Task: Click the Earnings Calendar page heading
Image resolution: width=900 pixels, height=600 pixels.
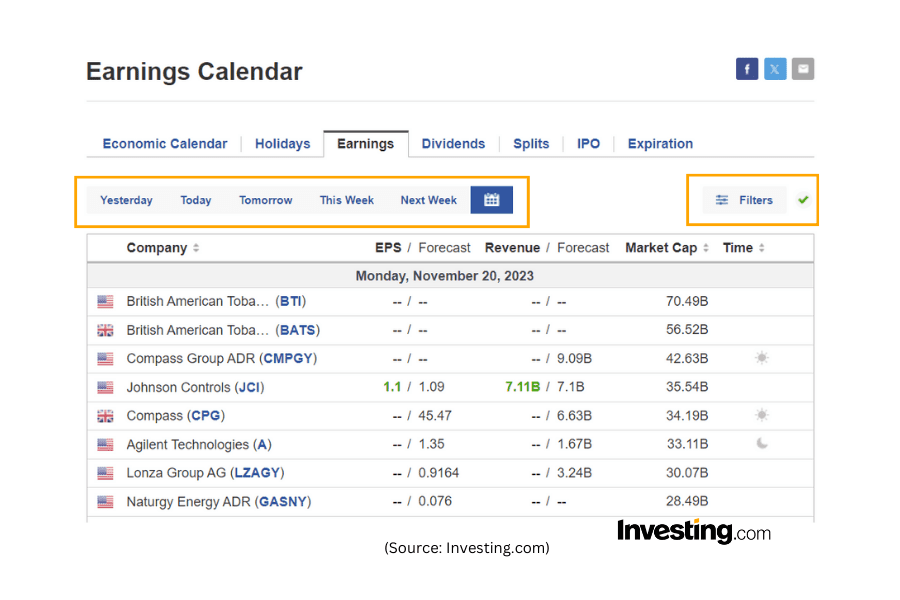Action: click(x=194, y=72)
